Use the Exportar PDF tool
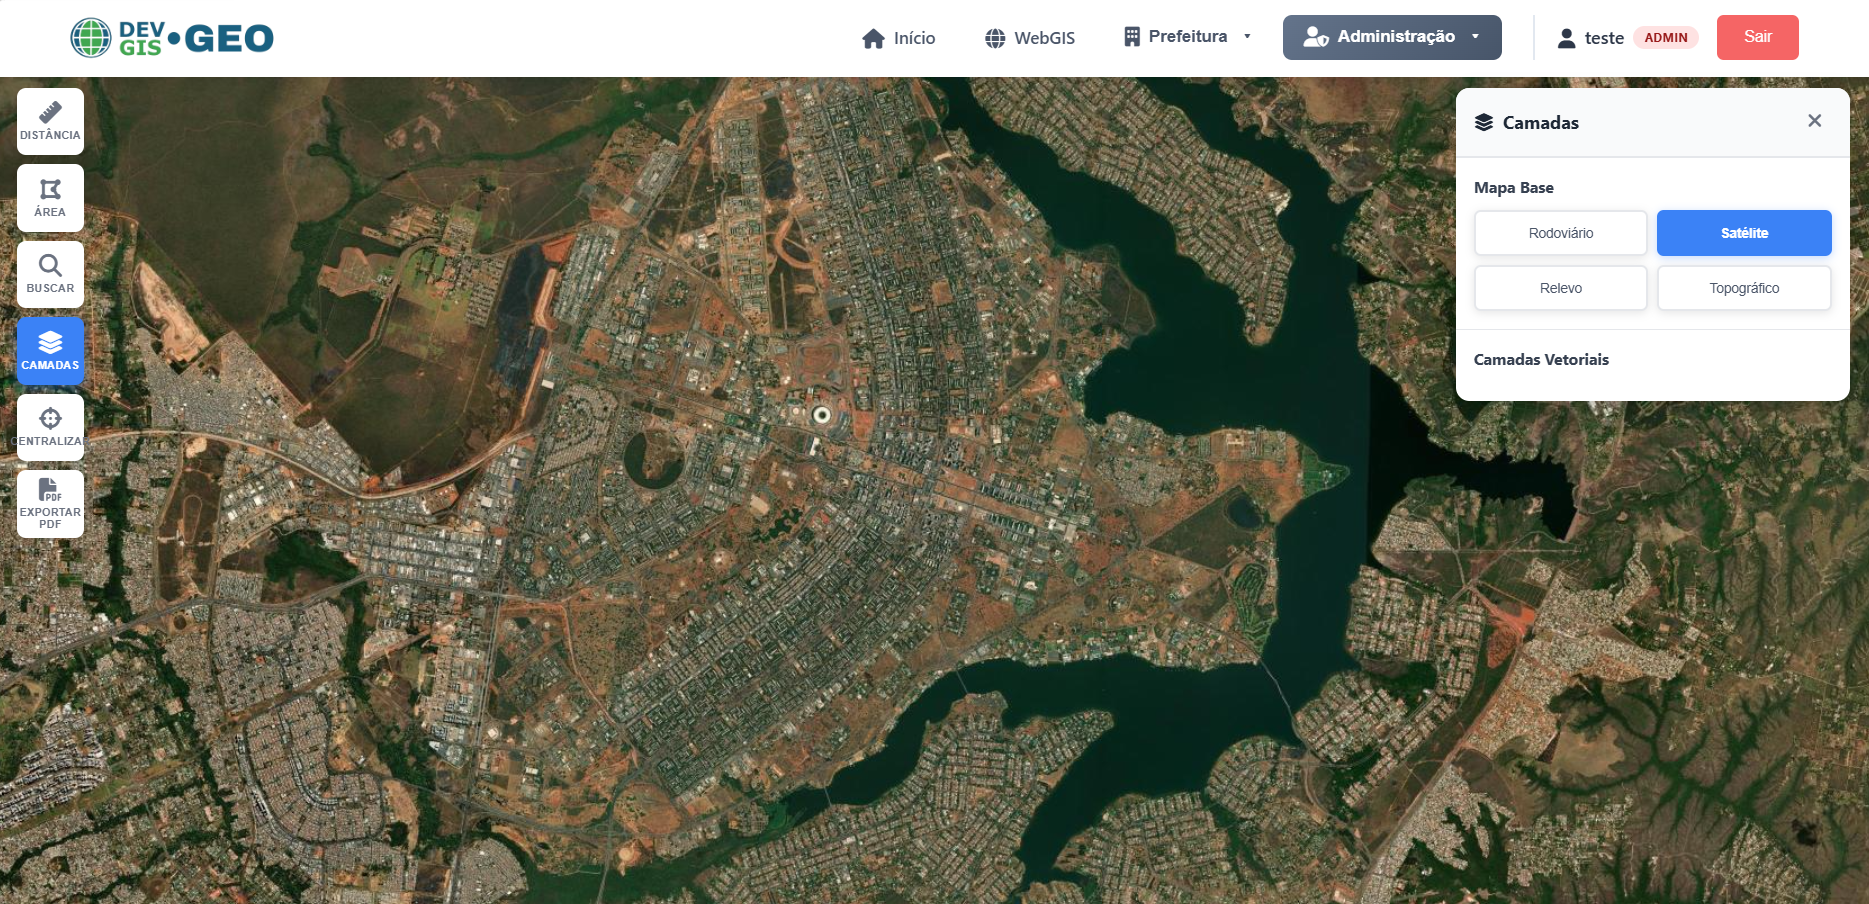This screenshot has height=904, width=1869. point(50,503)
